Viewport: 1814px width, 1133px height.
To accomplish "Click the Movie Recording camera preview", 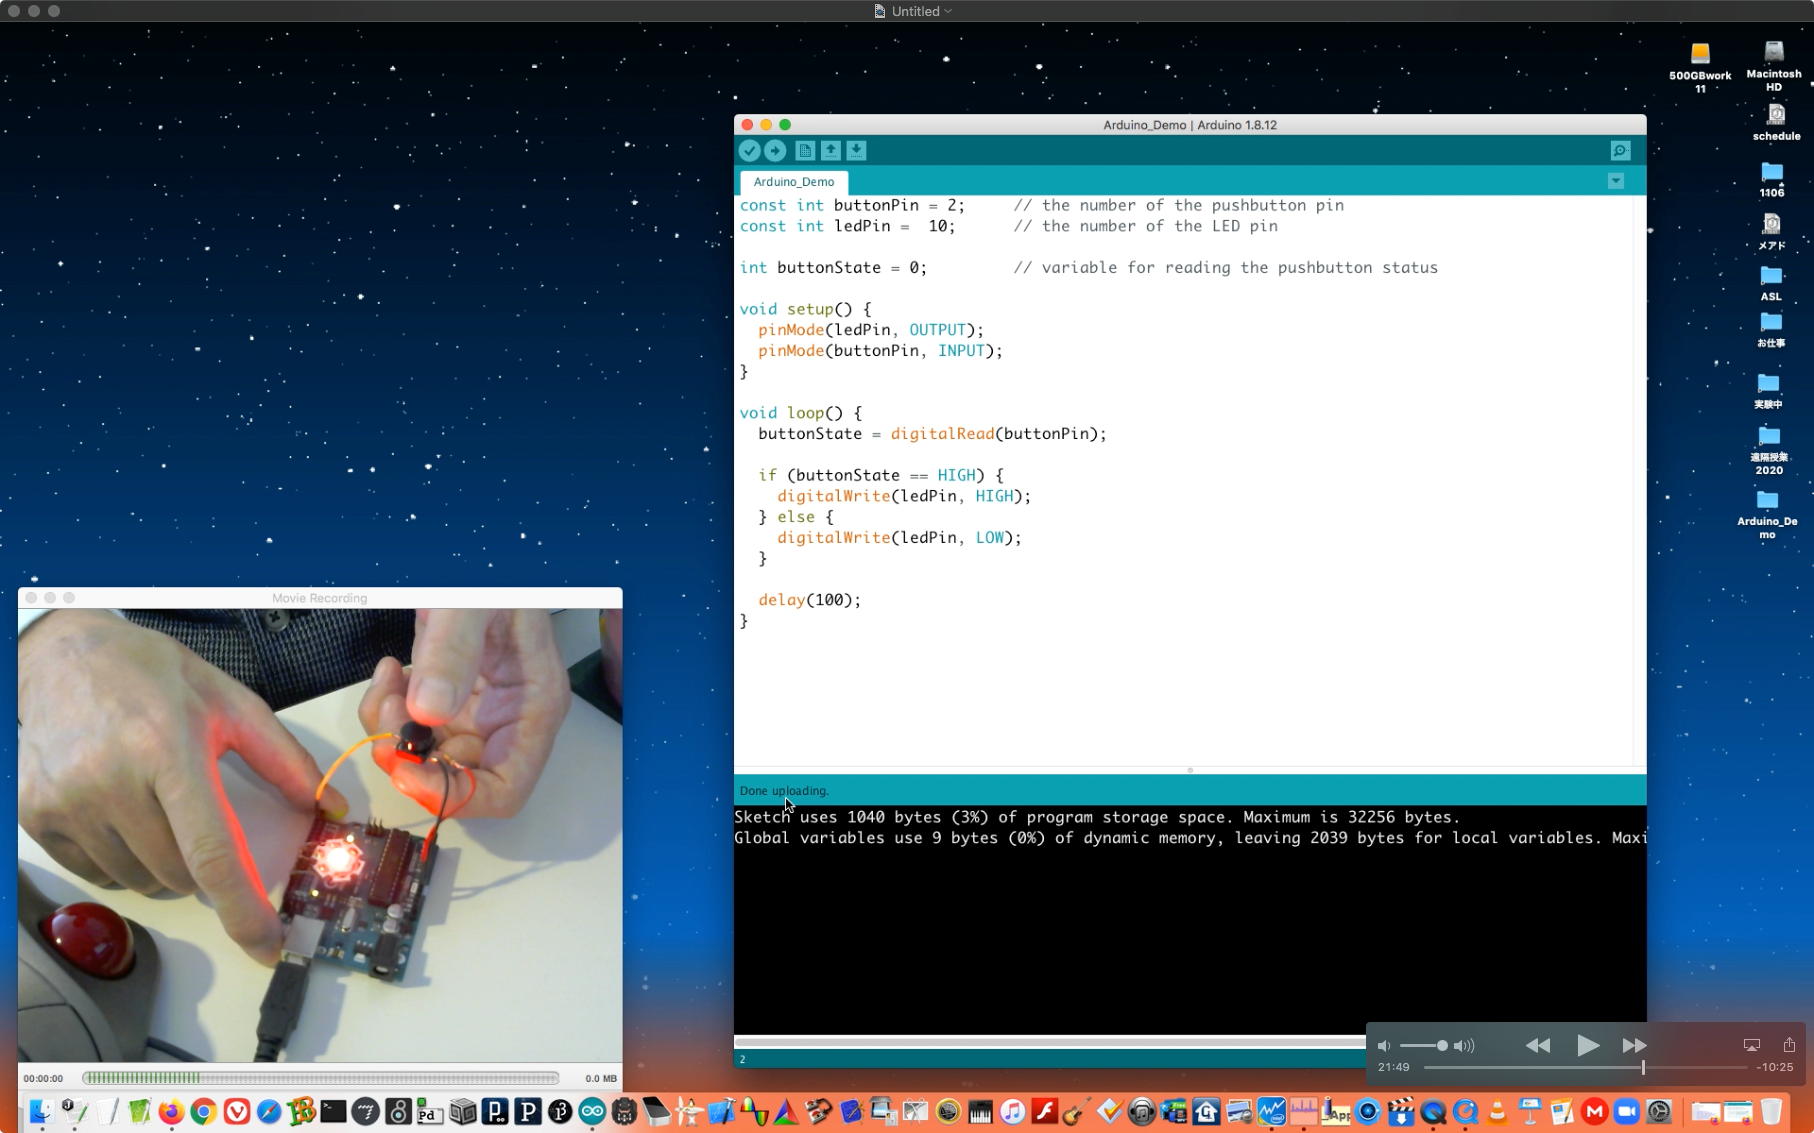I will (320, 835).
